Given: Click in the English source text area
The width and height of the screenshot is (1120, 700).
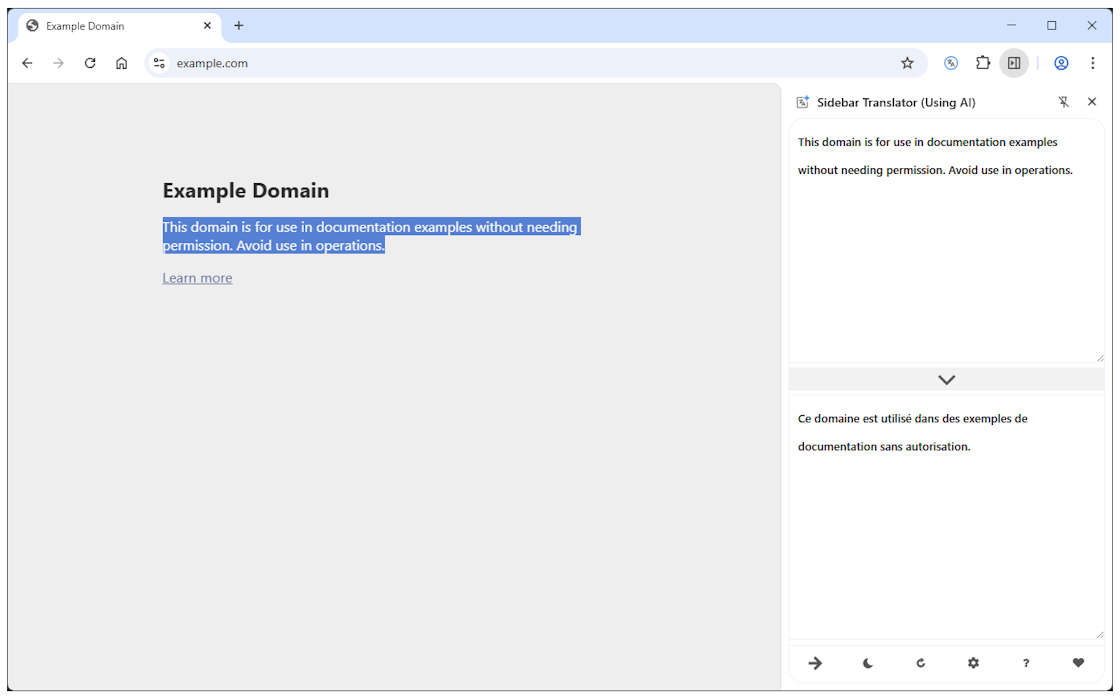Looking at the screenshot, I should coord(946,241).
